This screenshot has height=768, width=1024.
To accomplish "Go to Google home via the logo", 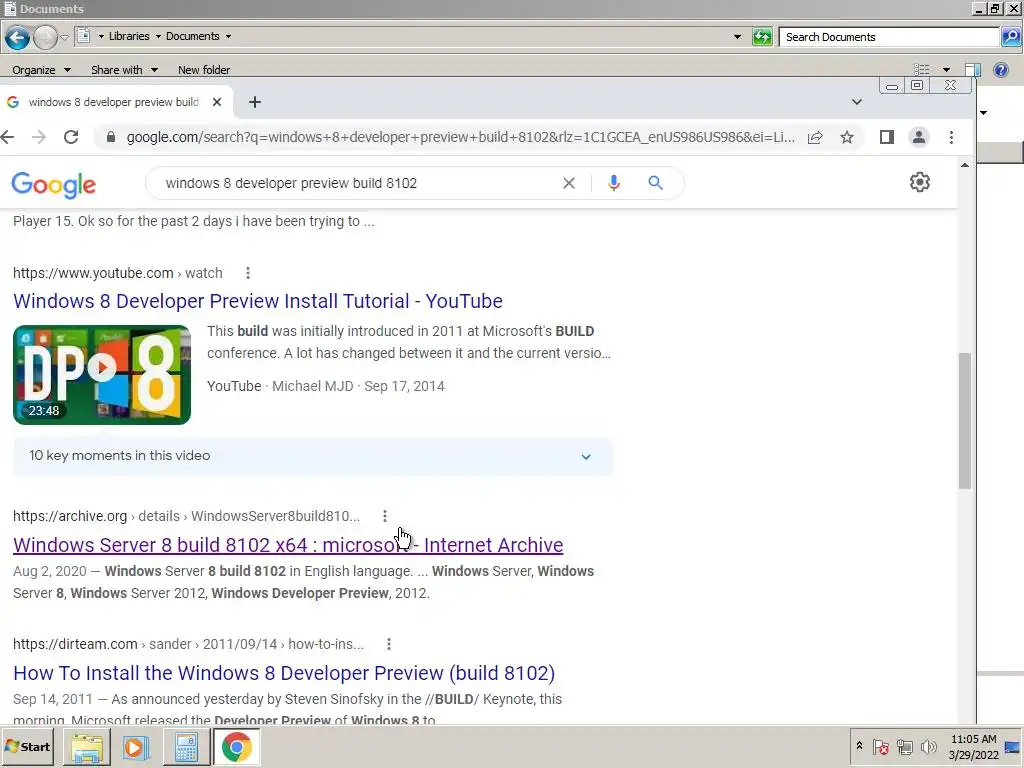I will tap(54, 185).
